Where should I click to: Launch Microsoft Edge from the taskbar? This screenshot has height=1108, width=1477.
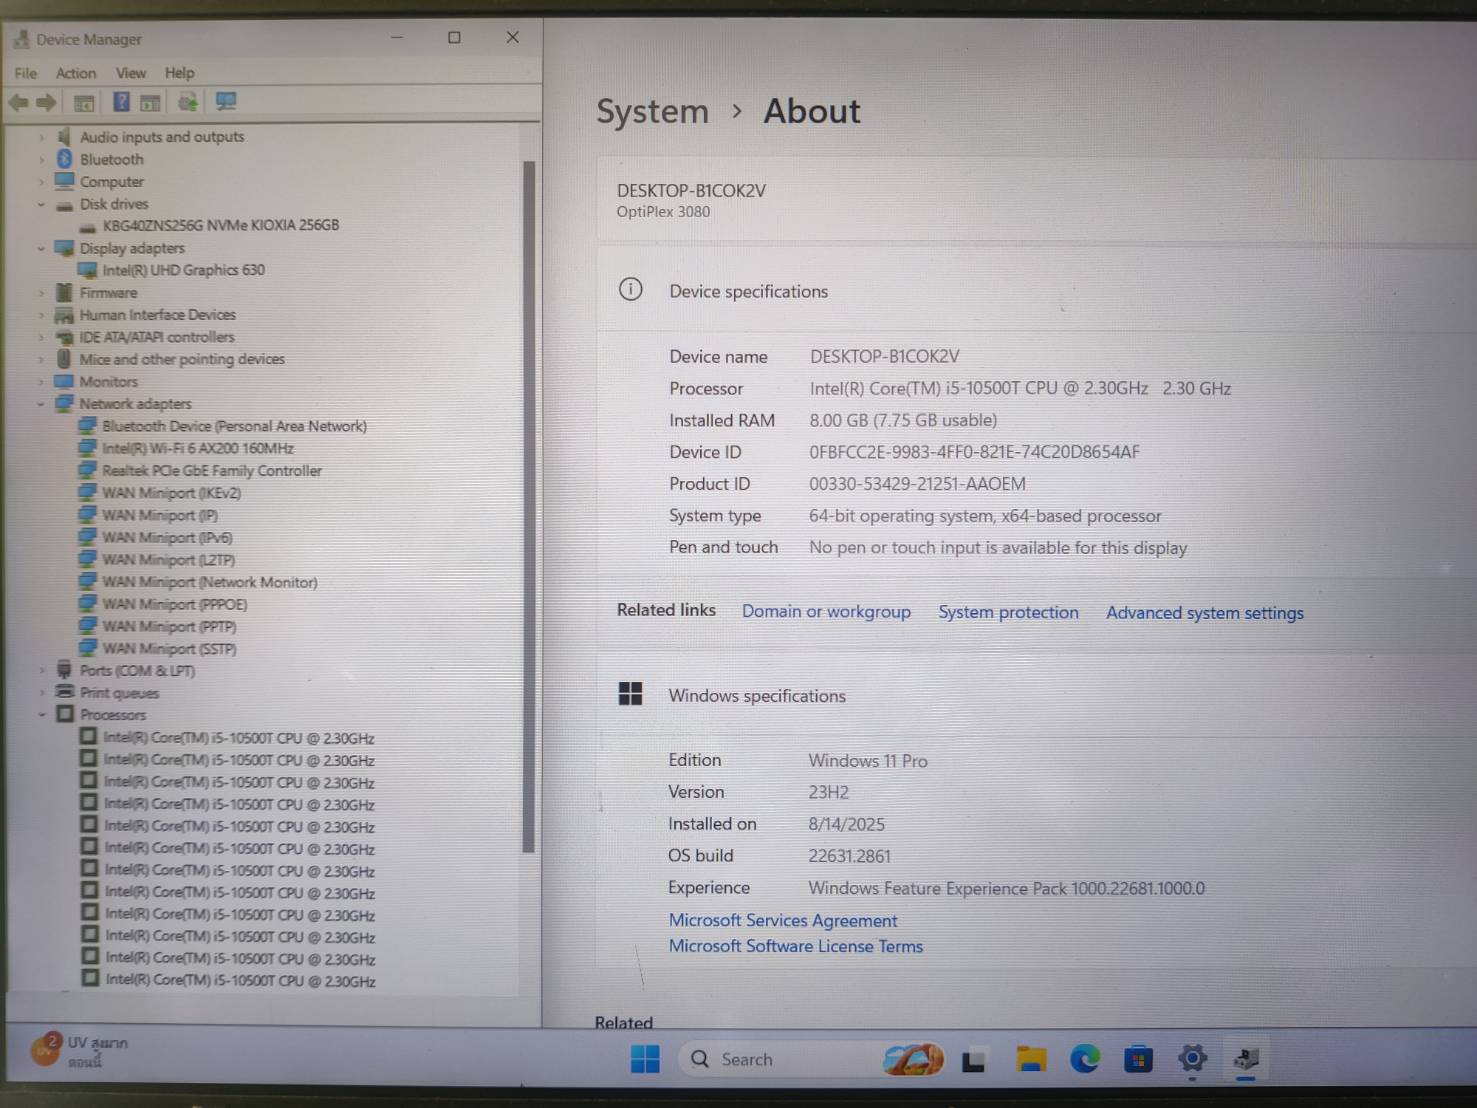click(1084, 1059)
